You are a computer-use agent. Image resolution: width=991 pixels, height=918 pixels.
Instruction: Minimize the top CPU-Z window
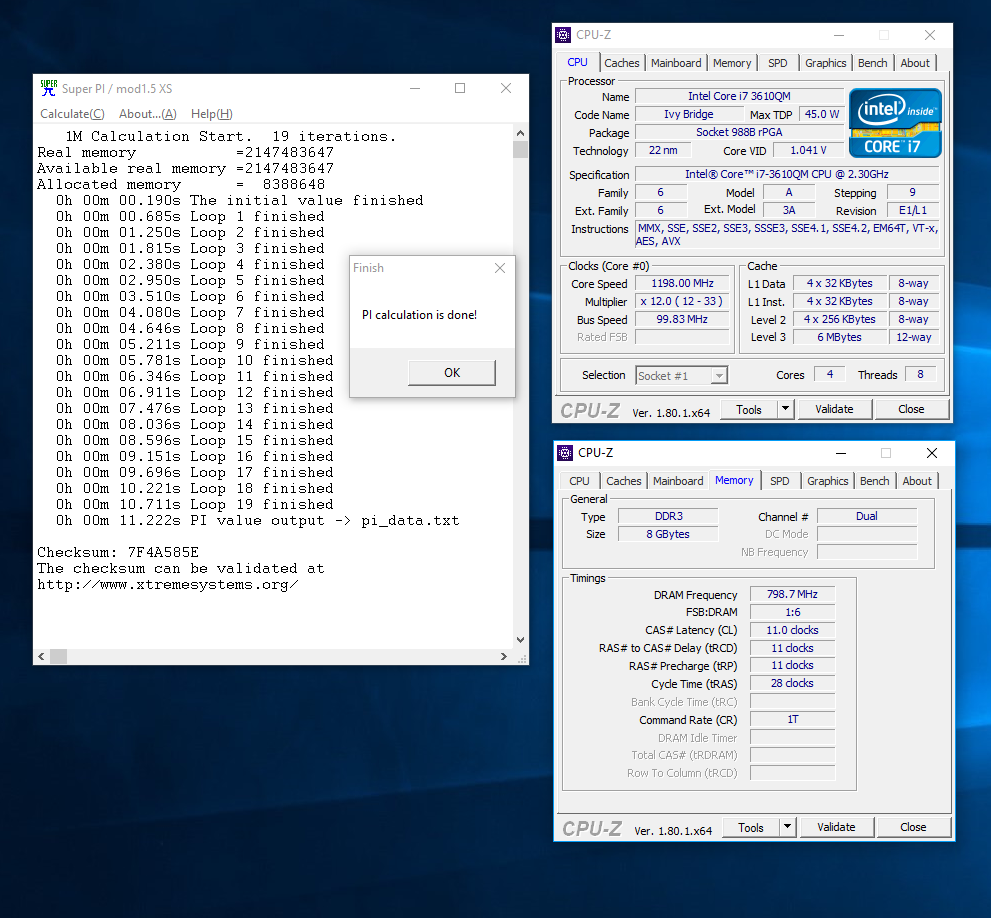(x=839, y=35)
